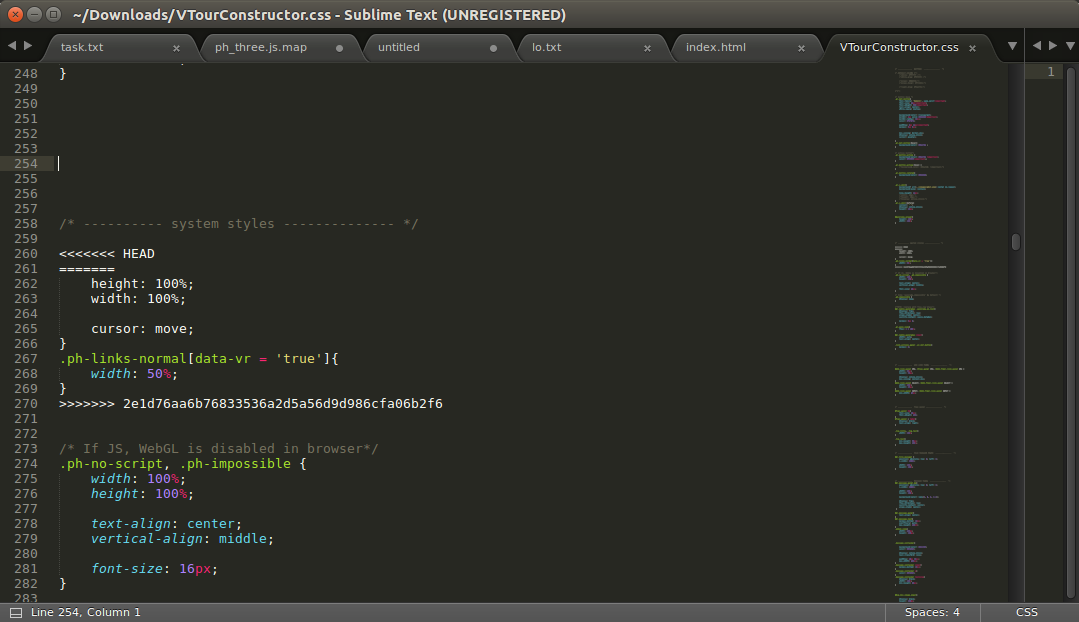The image size is (1079, 622).
Task: Close the Sublime Text window
Action: coord(14,14)
